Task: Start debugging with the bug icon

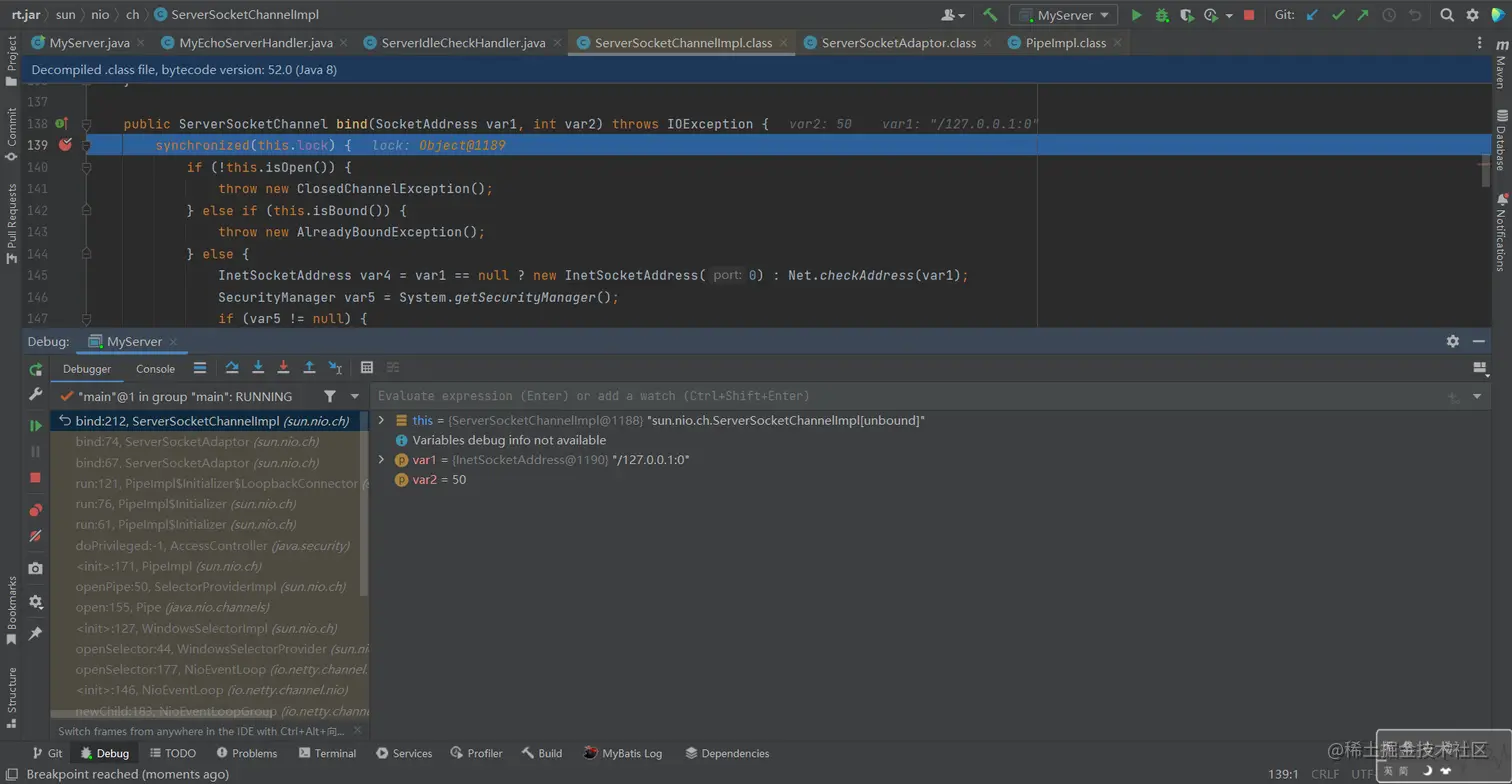Action: tap(1162, 15)
